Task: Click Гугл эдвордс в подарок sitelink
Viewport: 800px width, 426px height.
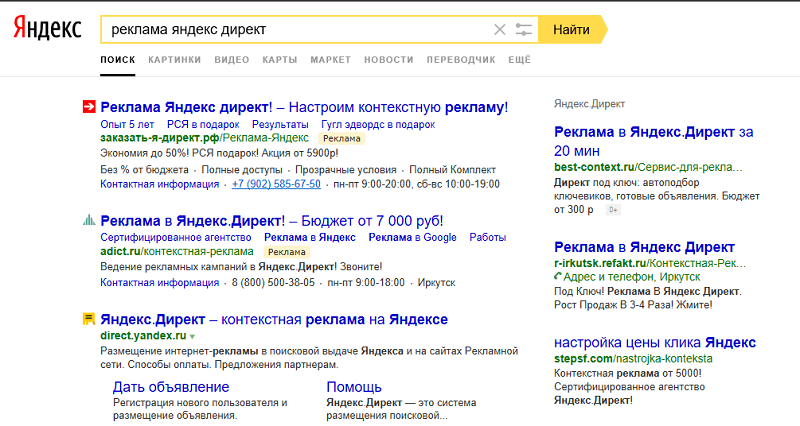Action: tap(378, 124)
